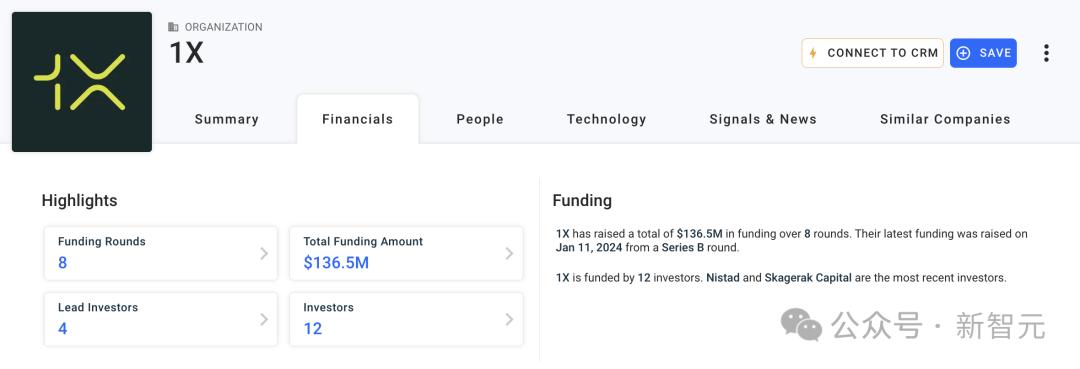The width and height of the screenshot is (1080, 369).
Task: Expand Lead Investors card chevron
Action: [x=264, y=319]
